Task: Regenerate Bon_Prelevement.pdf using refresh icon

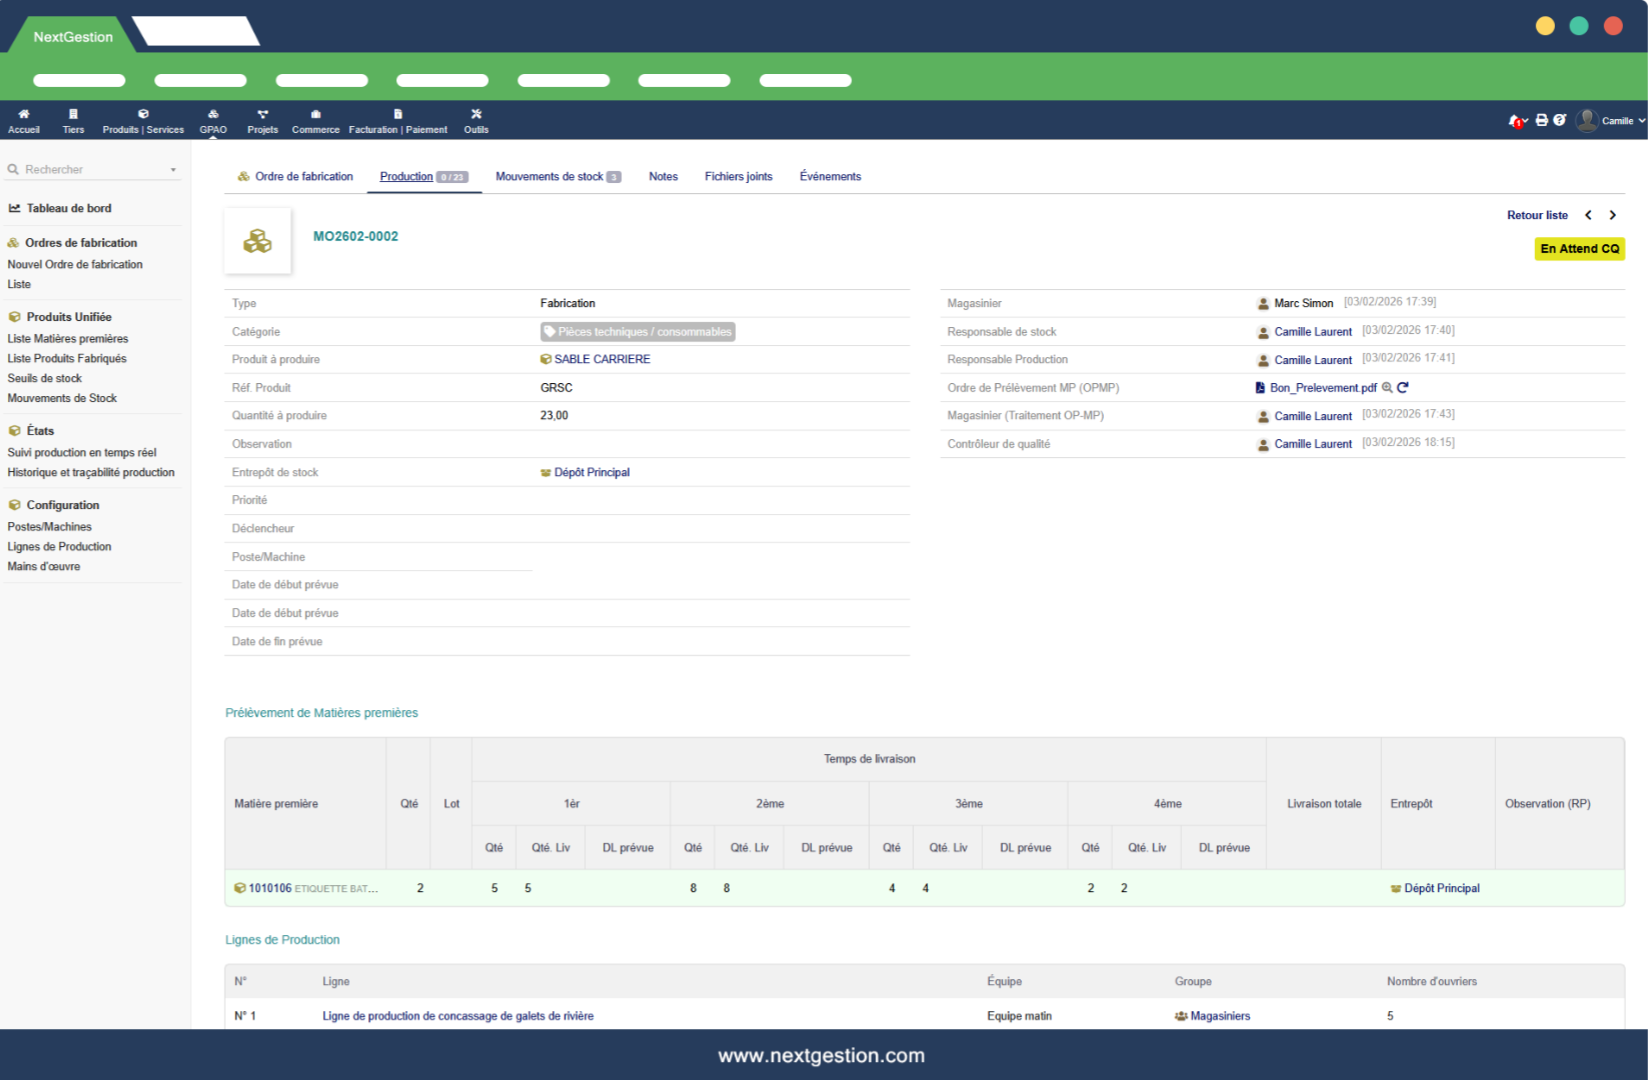Action: [1403, 388]
